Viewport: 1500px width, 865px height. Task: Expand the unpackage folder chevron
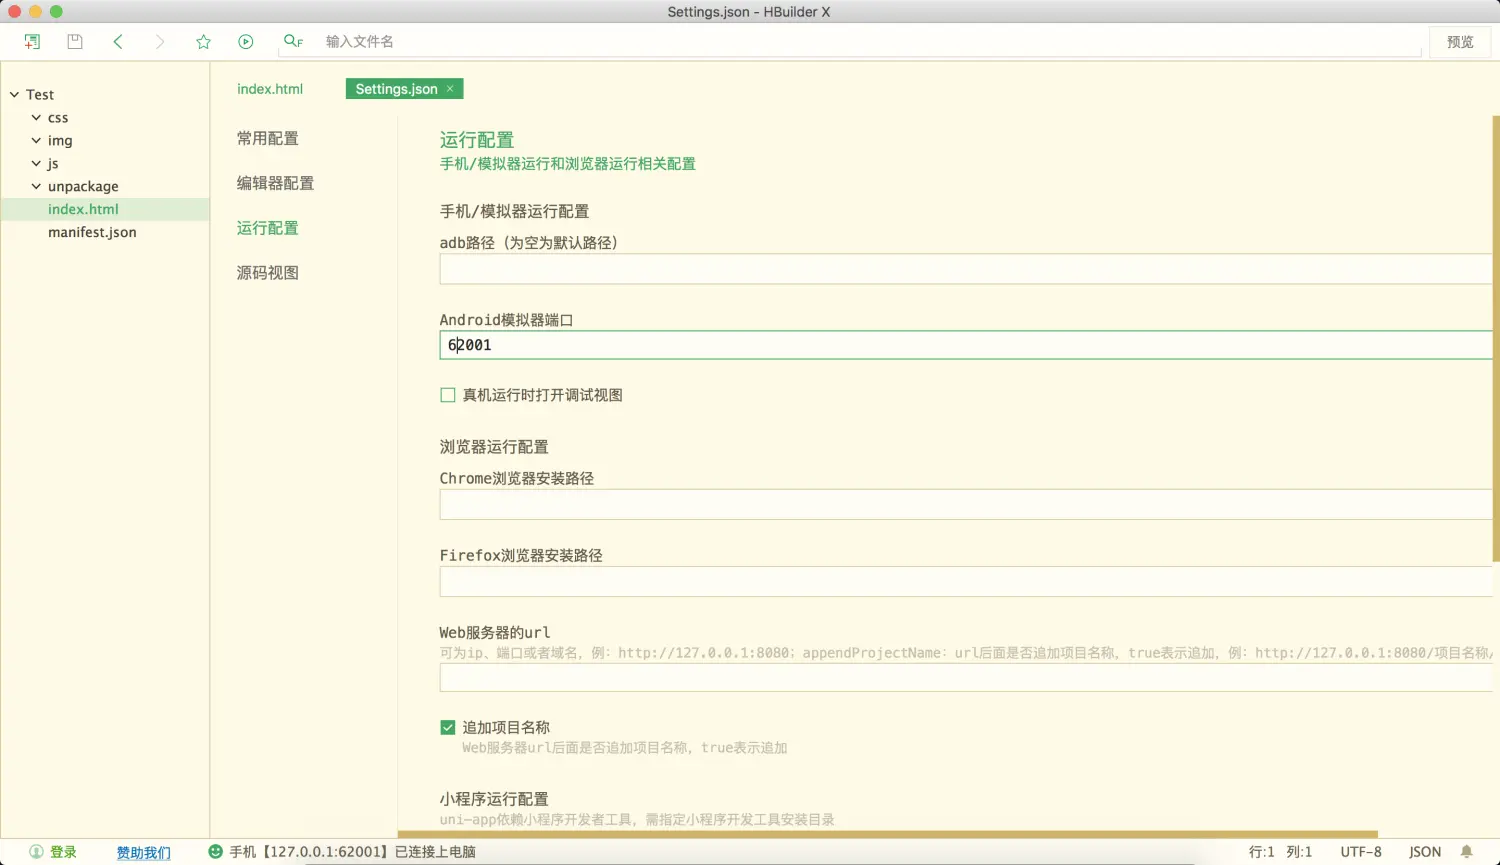36,186
